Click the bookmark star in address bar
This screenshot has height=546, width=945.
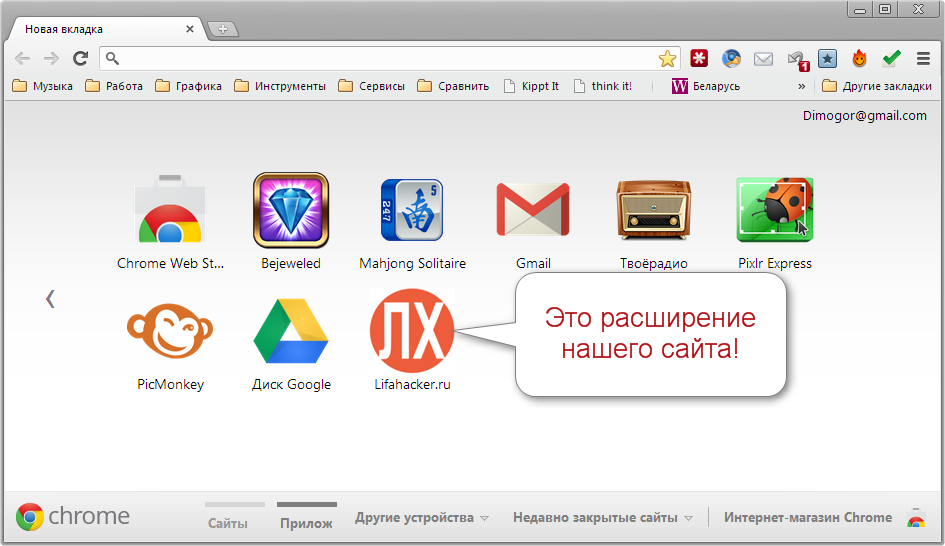pyautogui.click(x=667, y=59)
